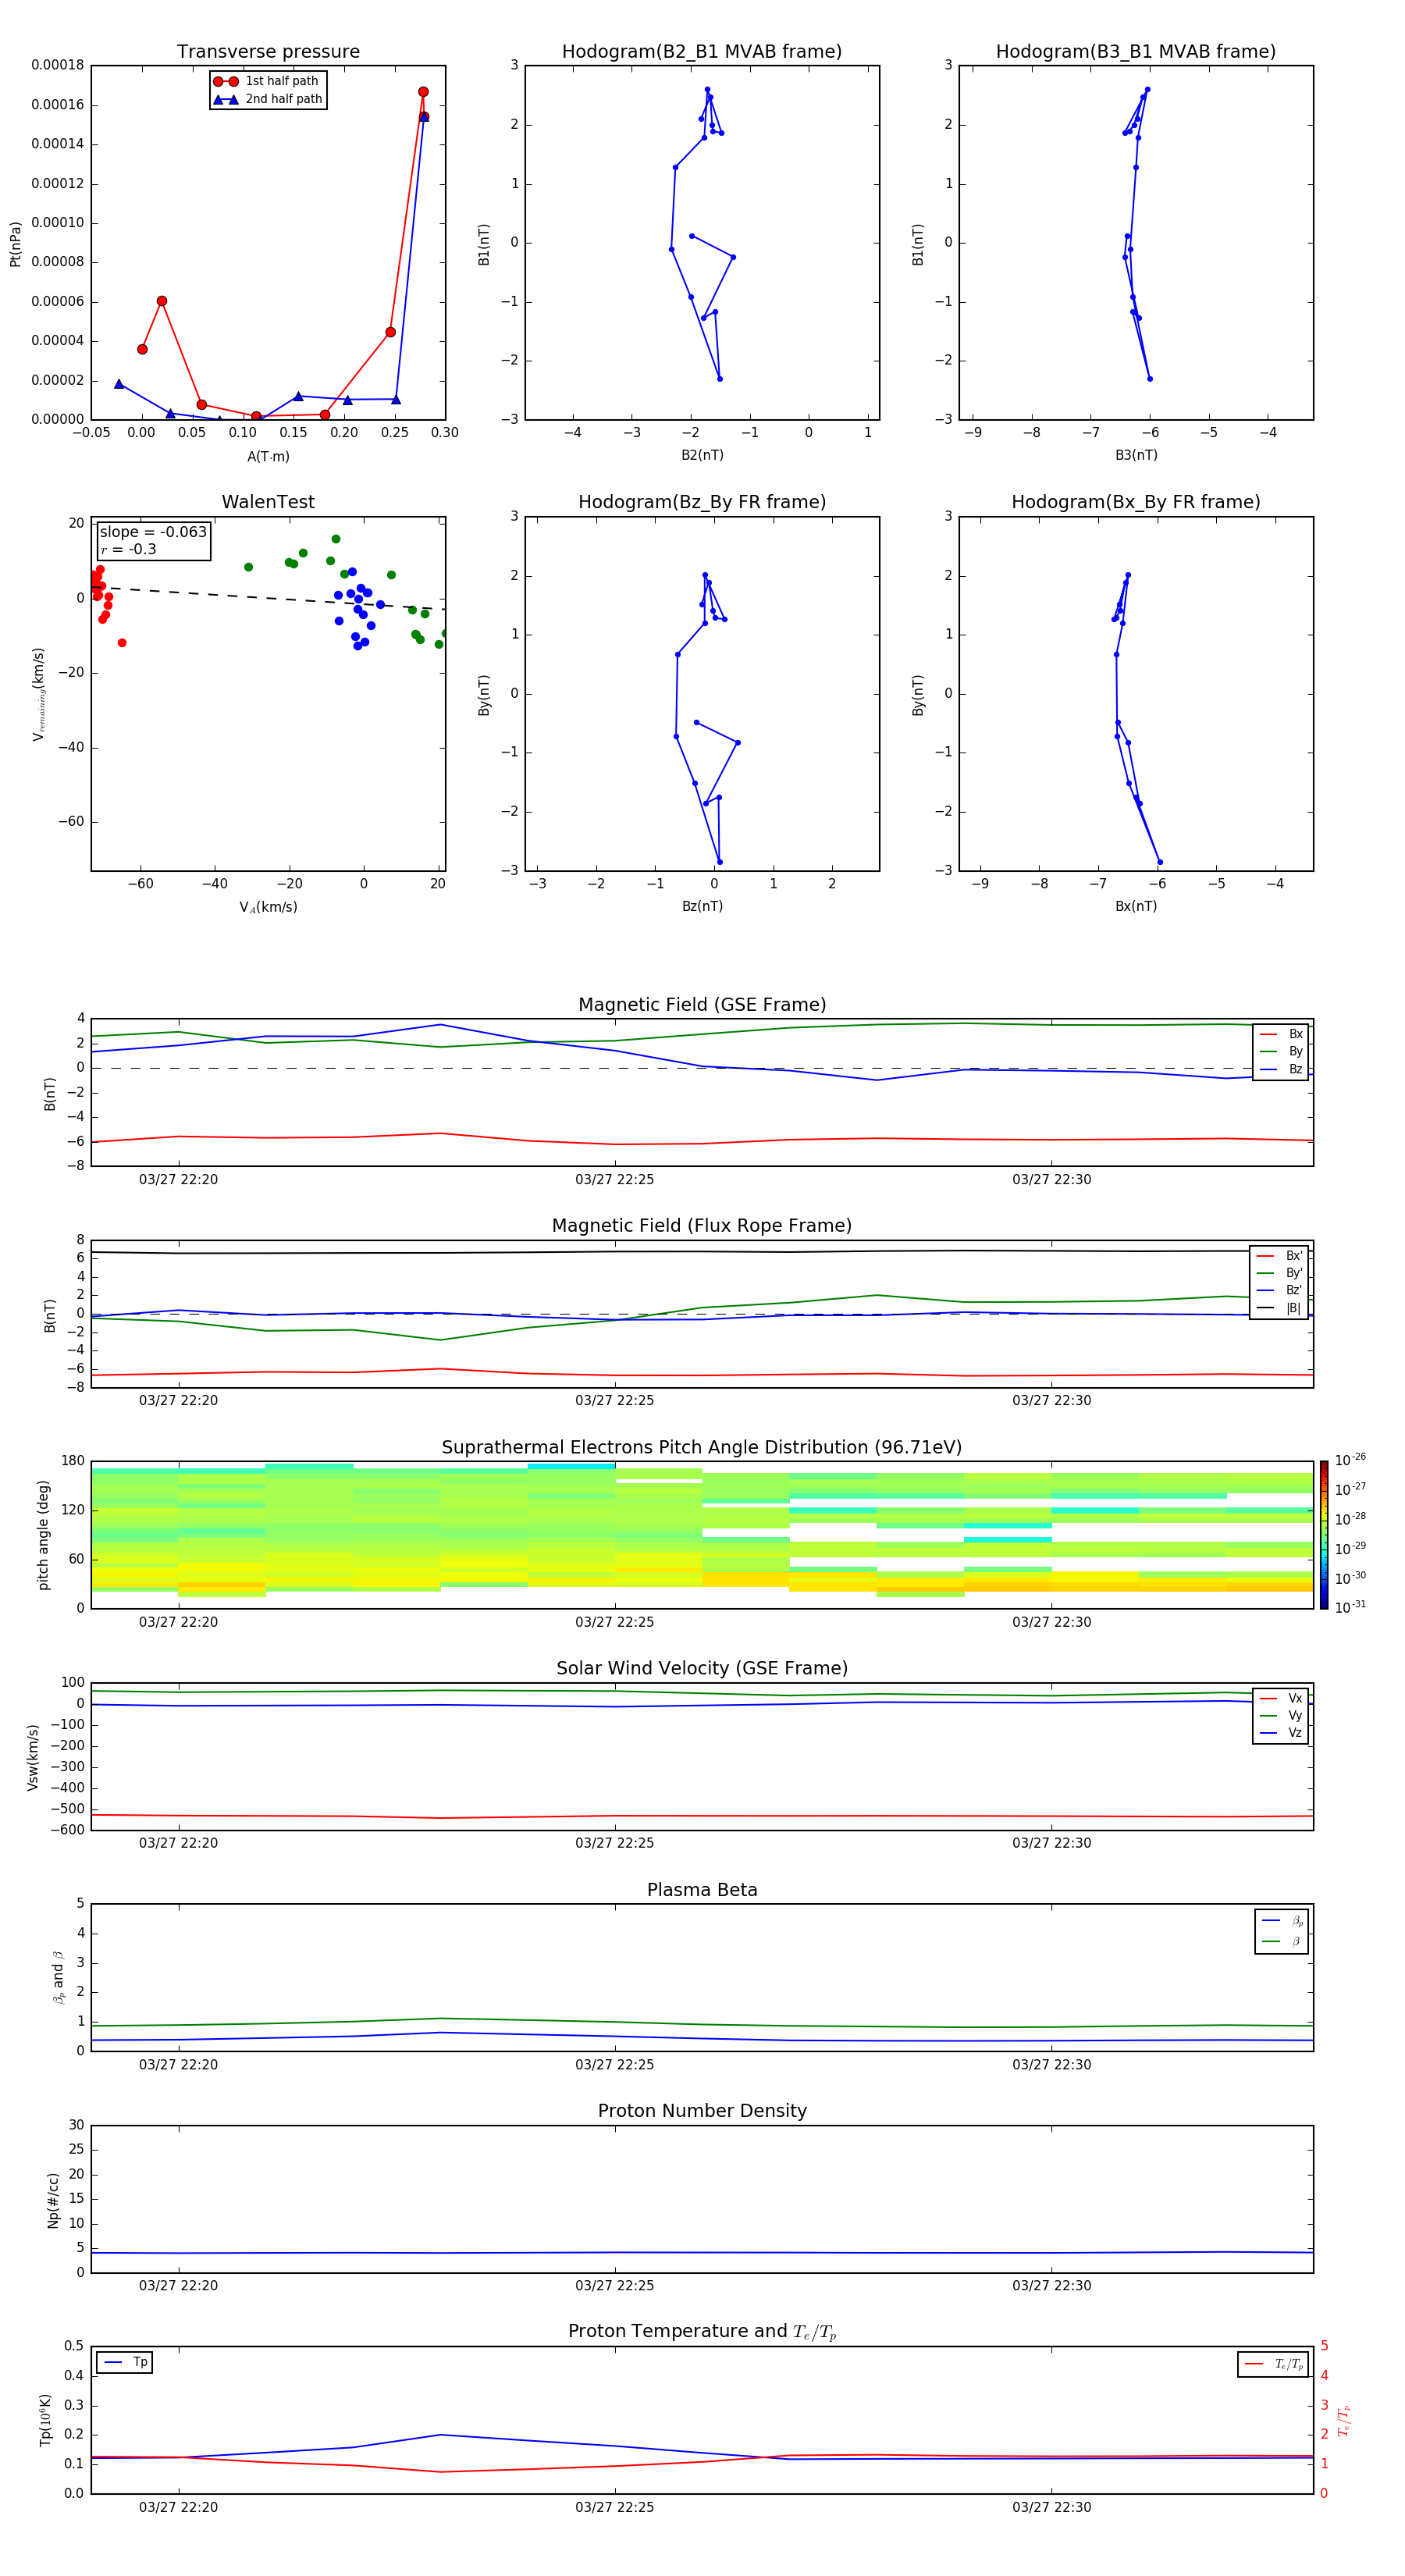Click the "B3(nT)" x-axis label
Viewport: 1405px width, 2576px height.
pos(1136,455)
